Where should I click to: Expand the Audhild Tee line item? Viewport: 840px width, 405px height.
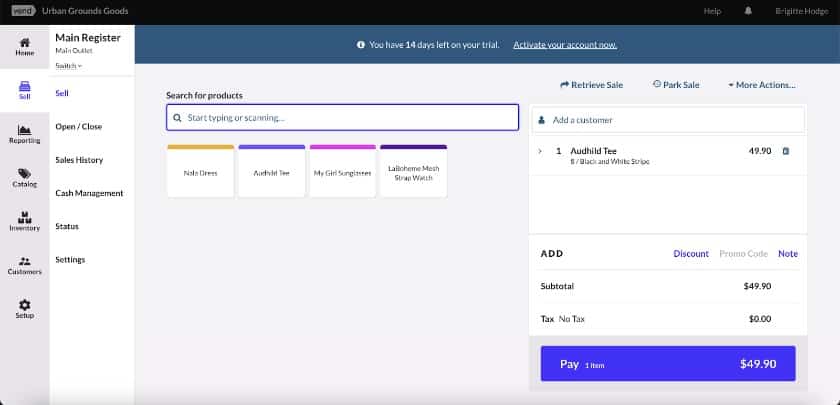[x=540, y=151]
